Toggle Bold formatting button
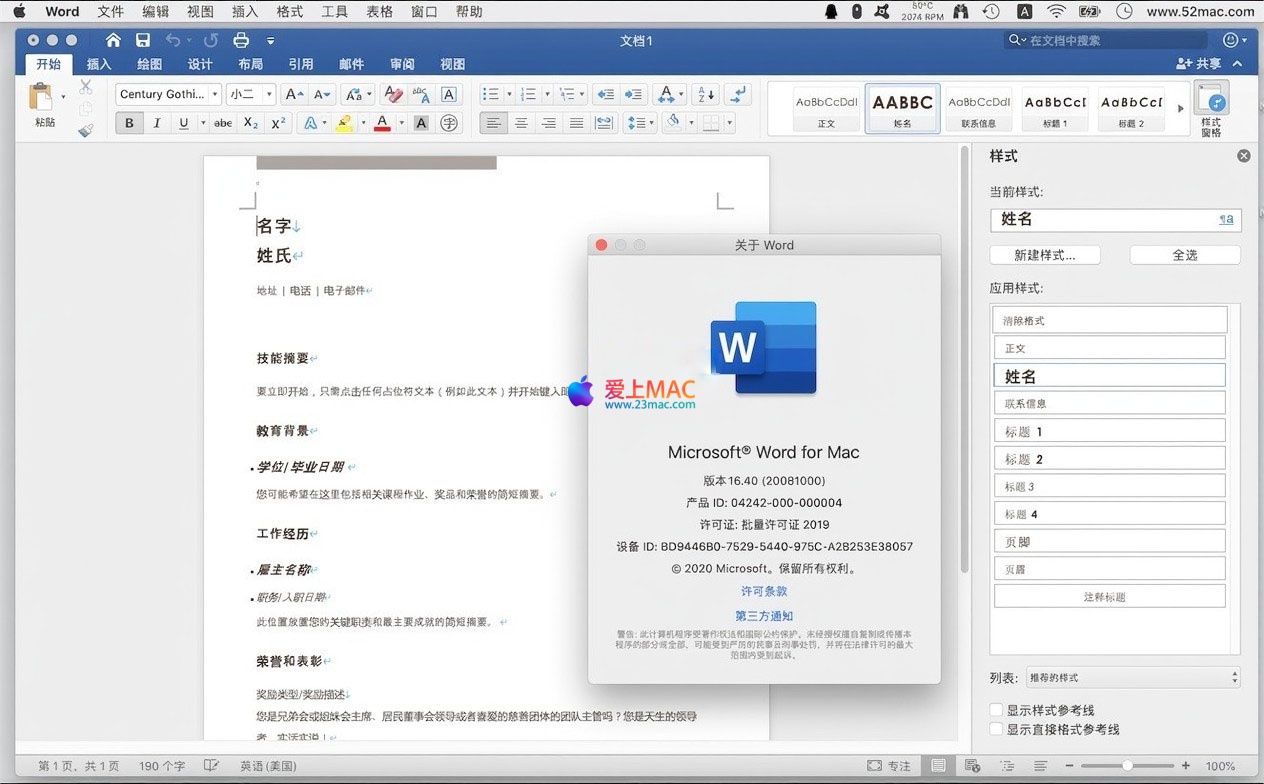The height and width of the screenshot is (784, 1264). coord(129,123)
